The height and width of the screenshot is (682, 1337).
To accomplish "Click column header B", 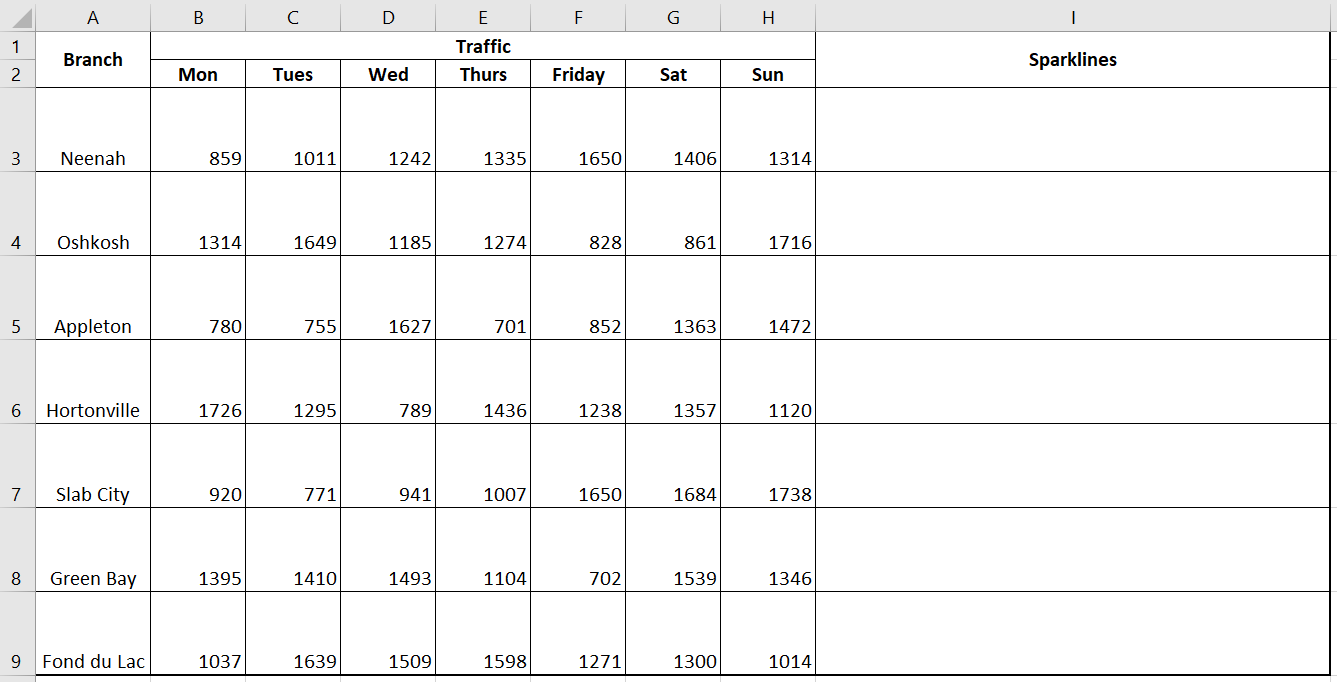I will pos(198,16).
